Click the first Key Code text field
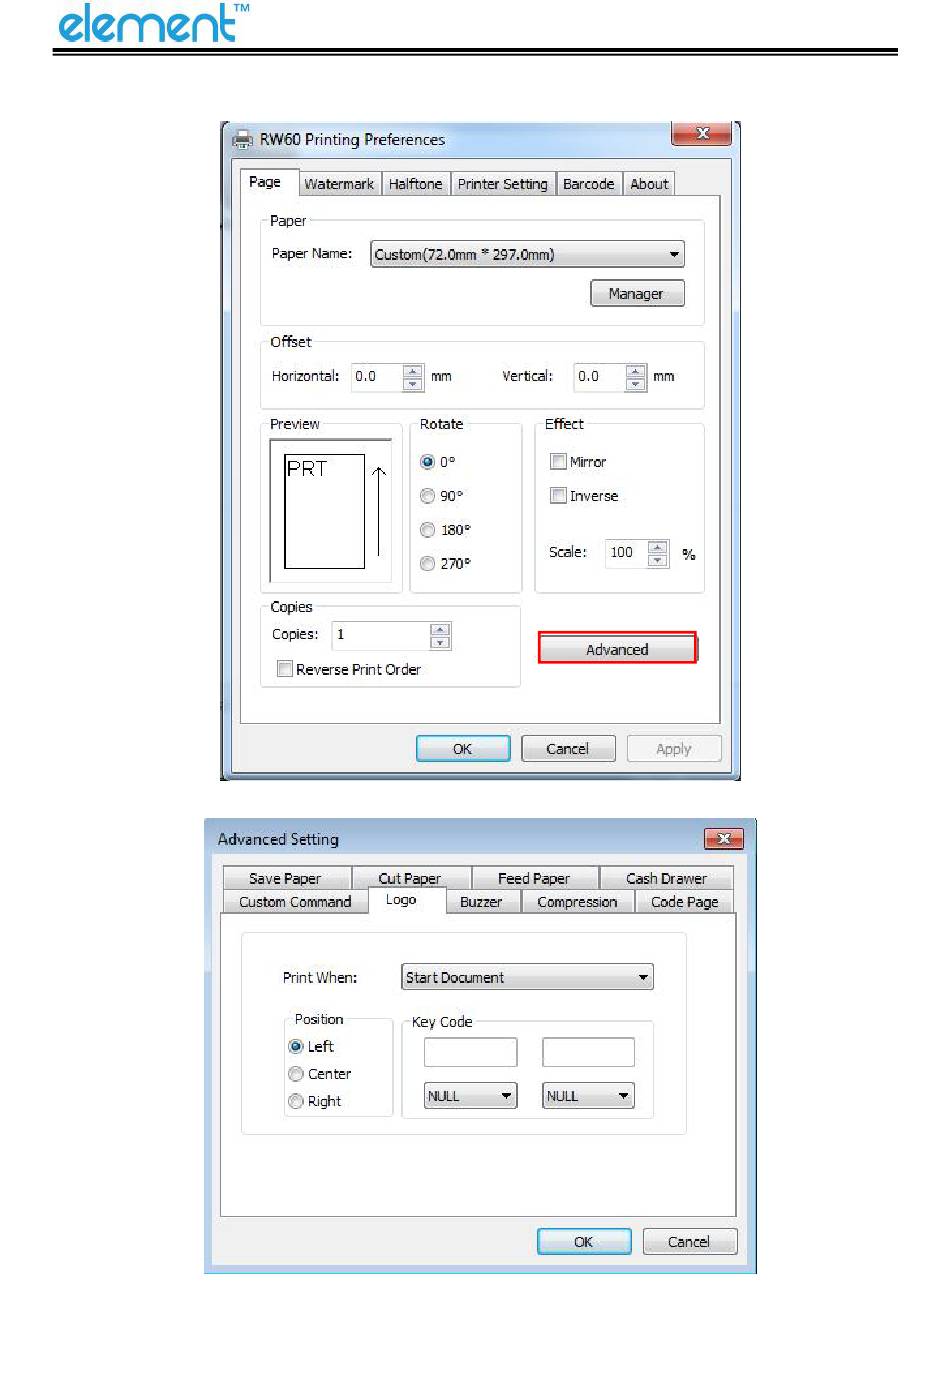This screenshot has width=950, height=1378. 470,1052
